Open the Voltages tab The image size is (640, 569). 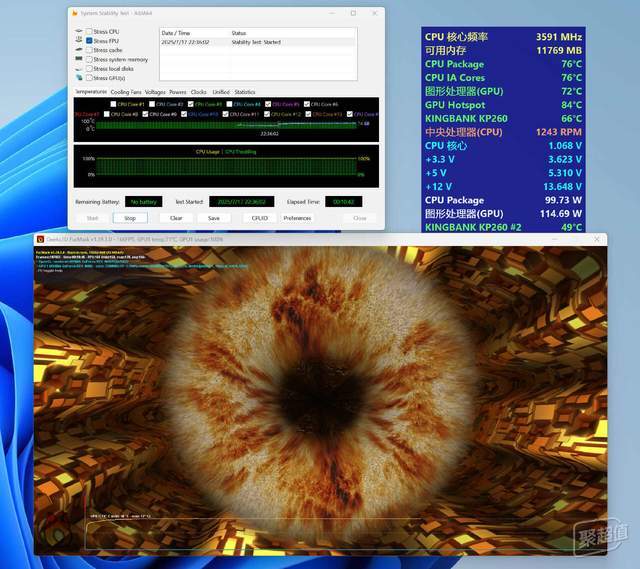pos(155,92)
